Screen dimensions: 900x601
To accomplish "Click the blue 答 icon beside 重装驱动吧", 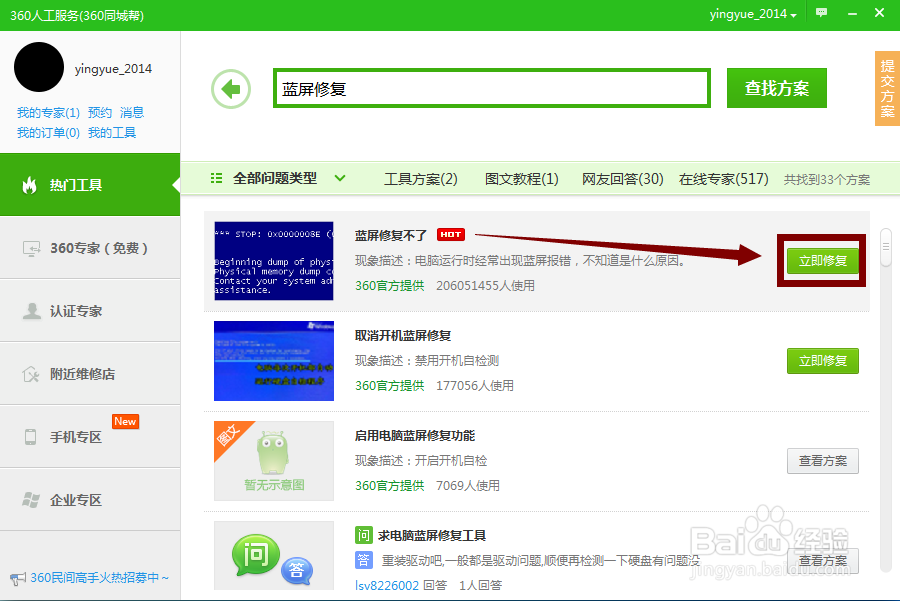I will [363, 560].
